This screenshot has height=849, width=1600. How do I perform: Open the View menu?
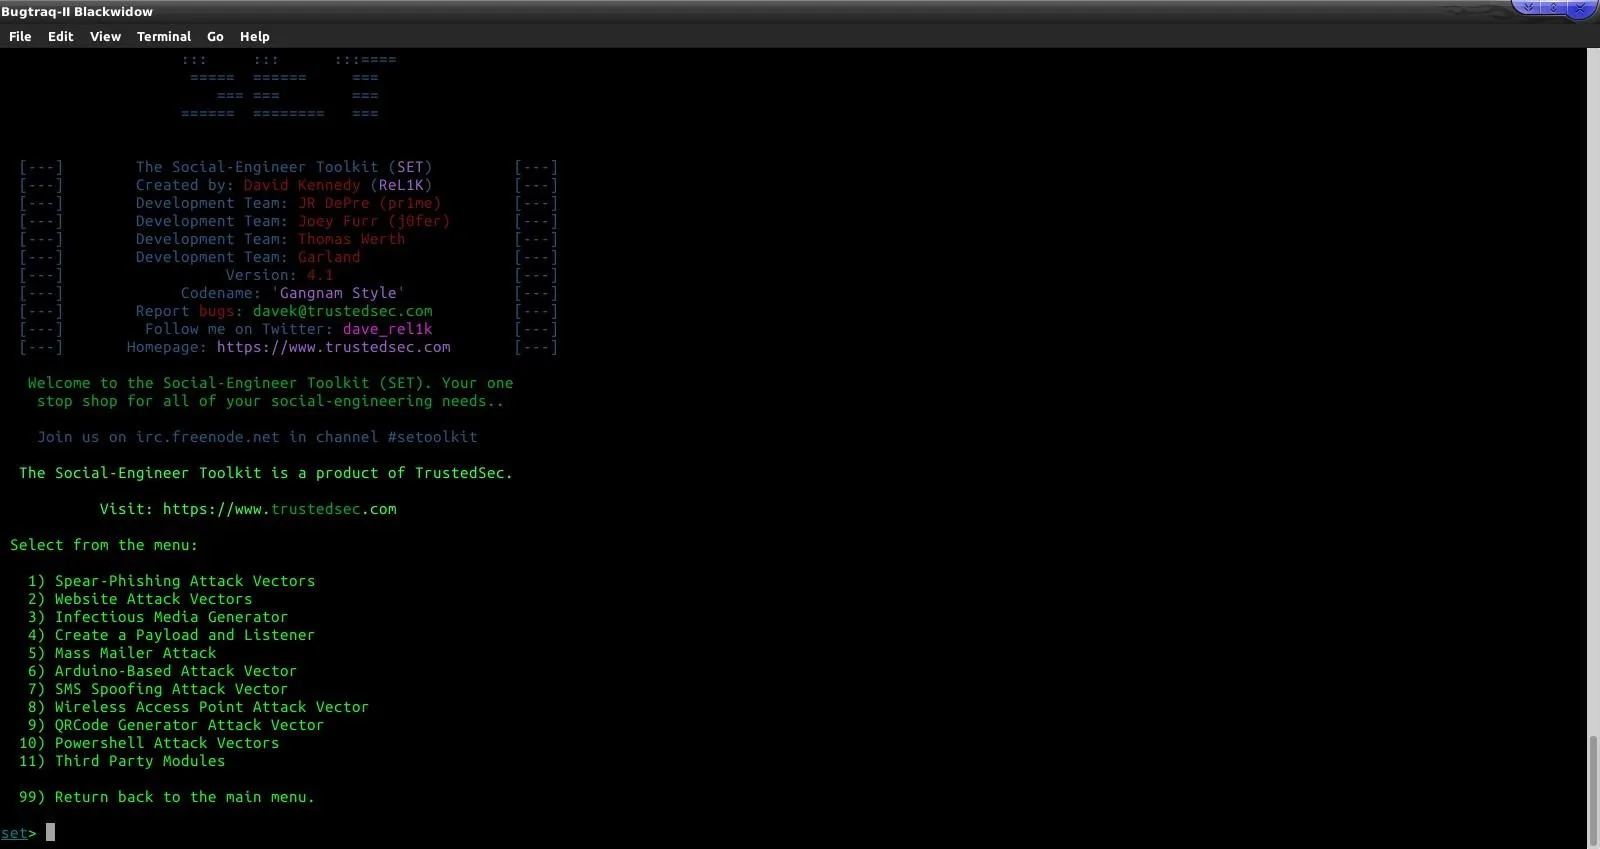[105, 36]
